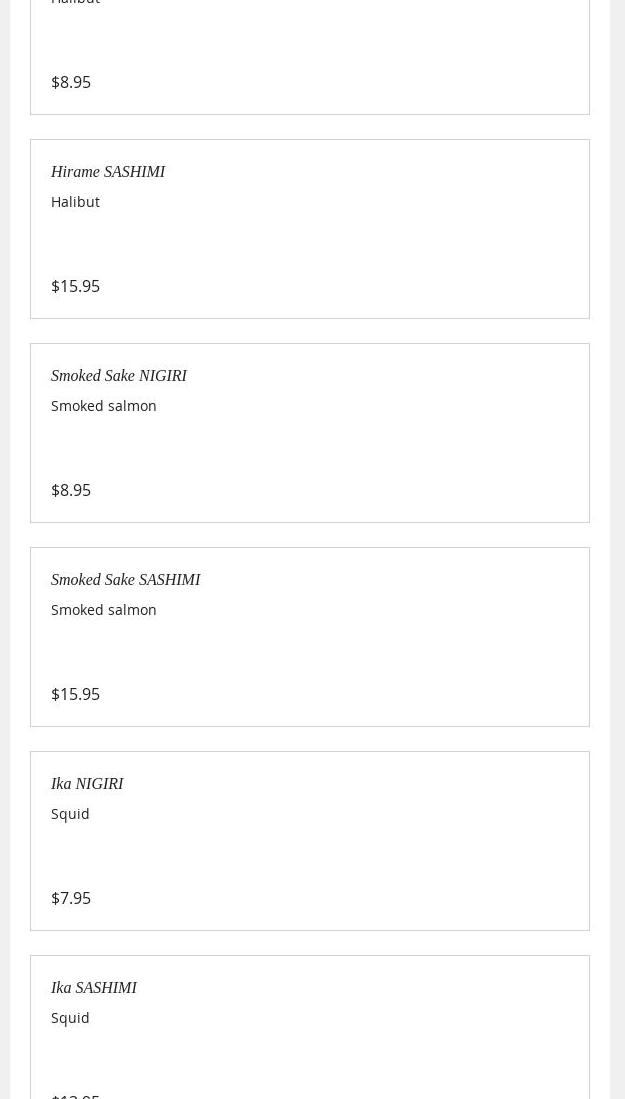The height and width of the screenshot is (1099, 625).
Task: Click the Ika NIGIRI item title
Action: [x=87, y=784]
